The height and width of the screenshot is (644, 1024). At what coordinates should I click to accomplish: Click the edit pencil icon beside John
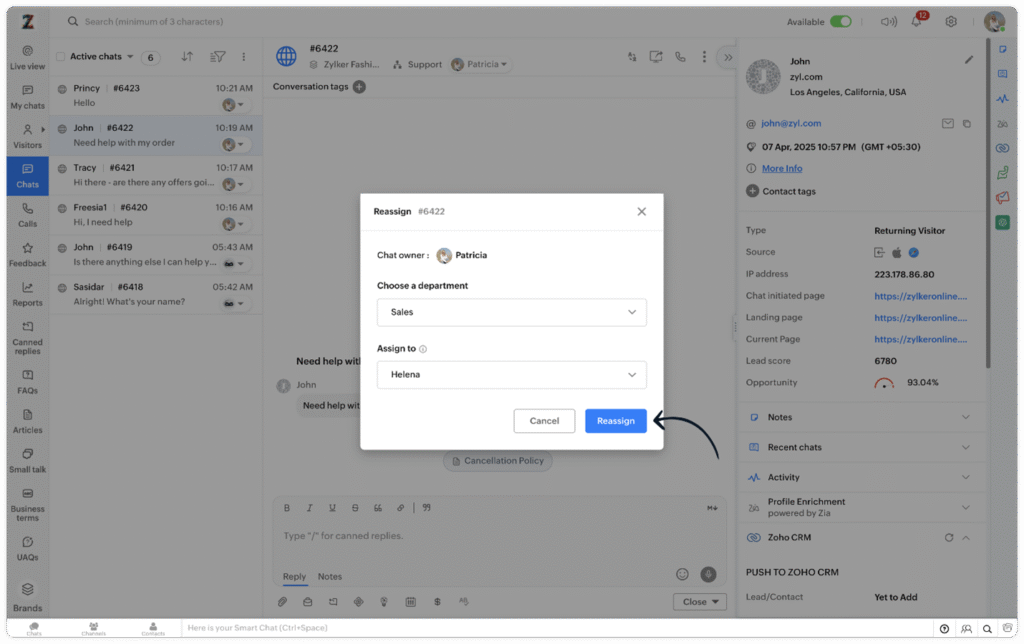pyautogui.click(x=968, y=60)
